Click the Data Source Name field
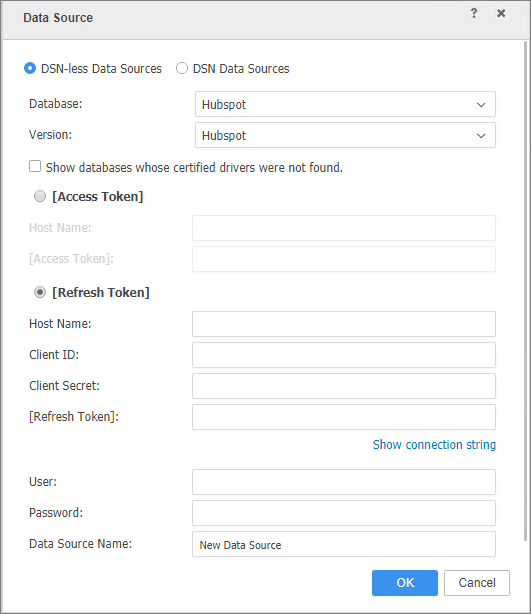 [344, 544]
